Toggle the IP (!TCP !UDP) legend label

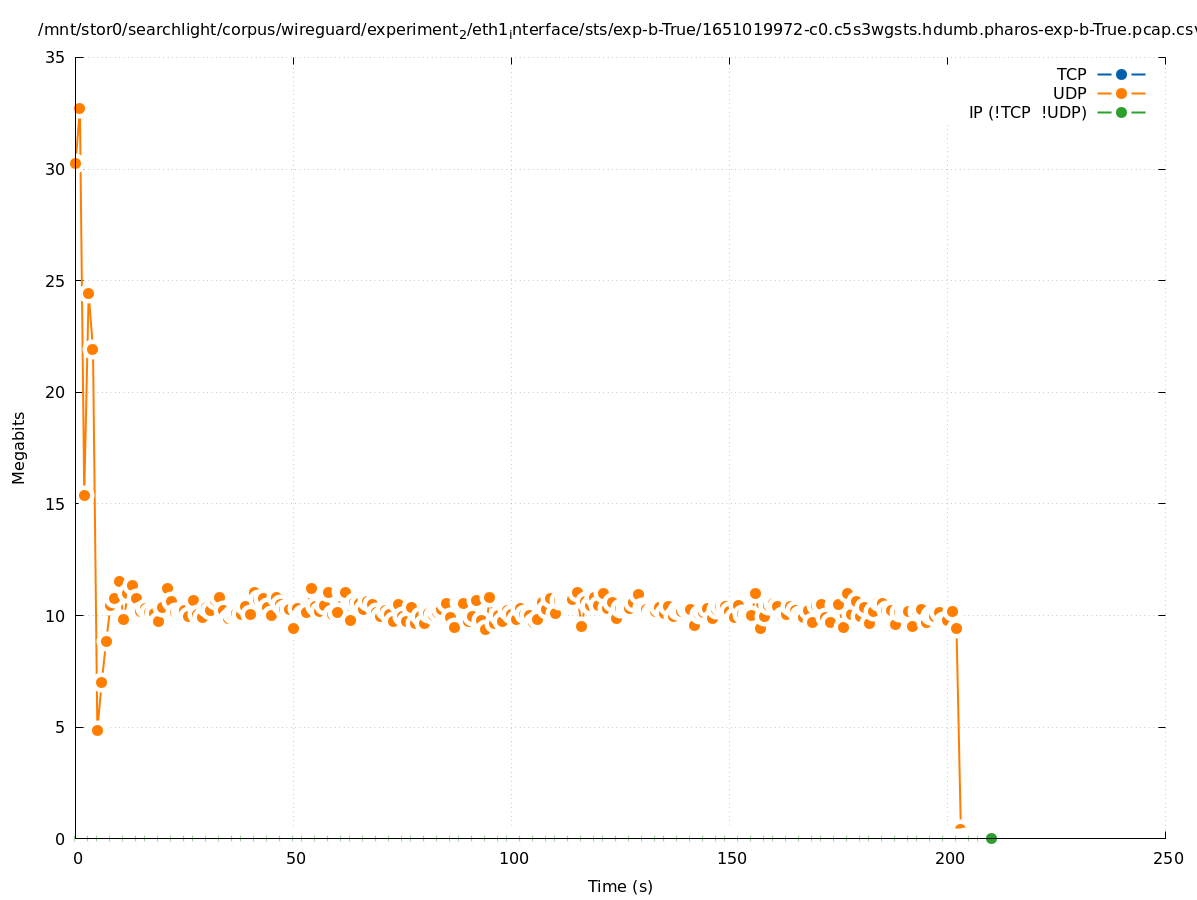point(1027,112)
